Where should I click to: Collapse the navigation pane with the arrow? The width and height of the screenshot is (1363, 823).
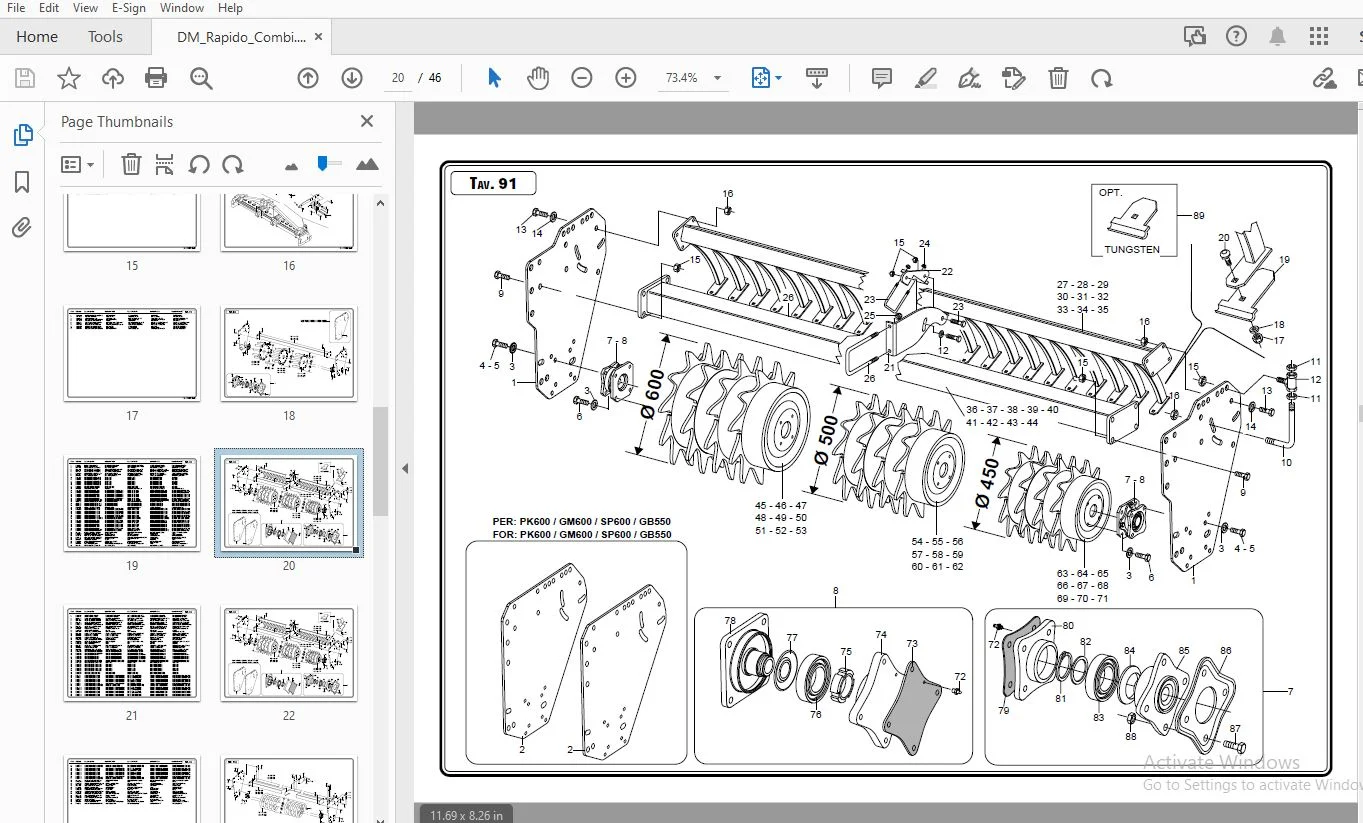point(405,468)
